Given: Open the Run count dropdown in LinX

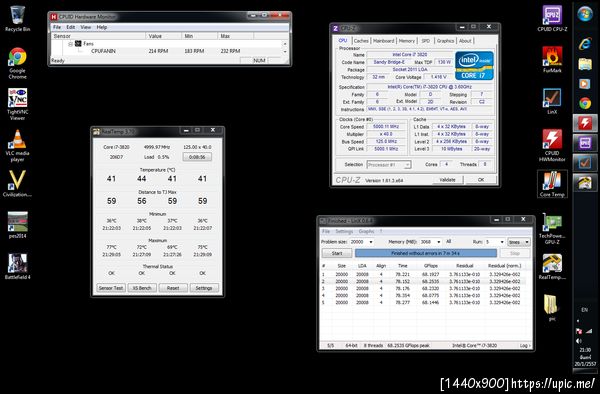Looking at the screenshot, I should point(502,242).
